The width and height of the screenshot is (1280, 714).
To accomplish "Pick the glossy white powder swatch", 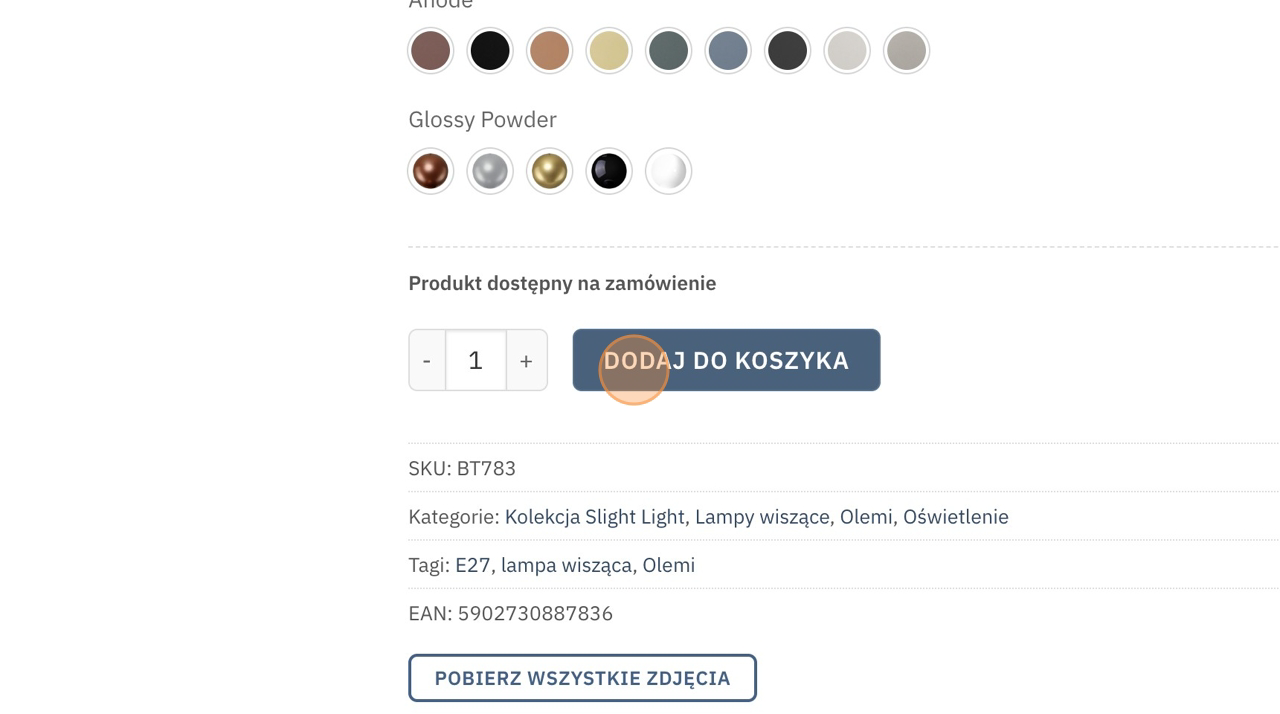I will (x=668, y=171).
